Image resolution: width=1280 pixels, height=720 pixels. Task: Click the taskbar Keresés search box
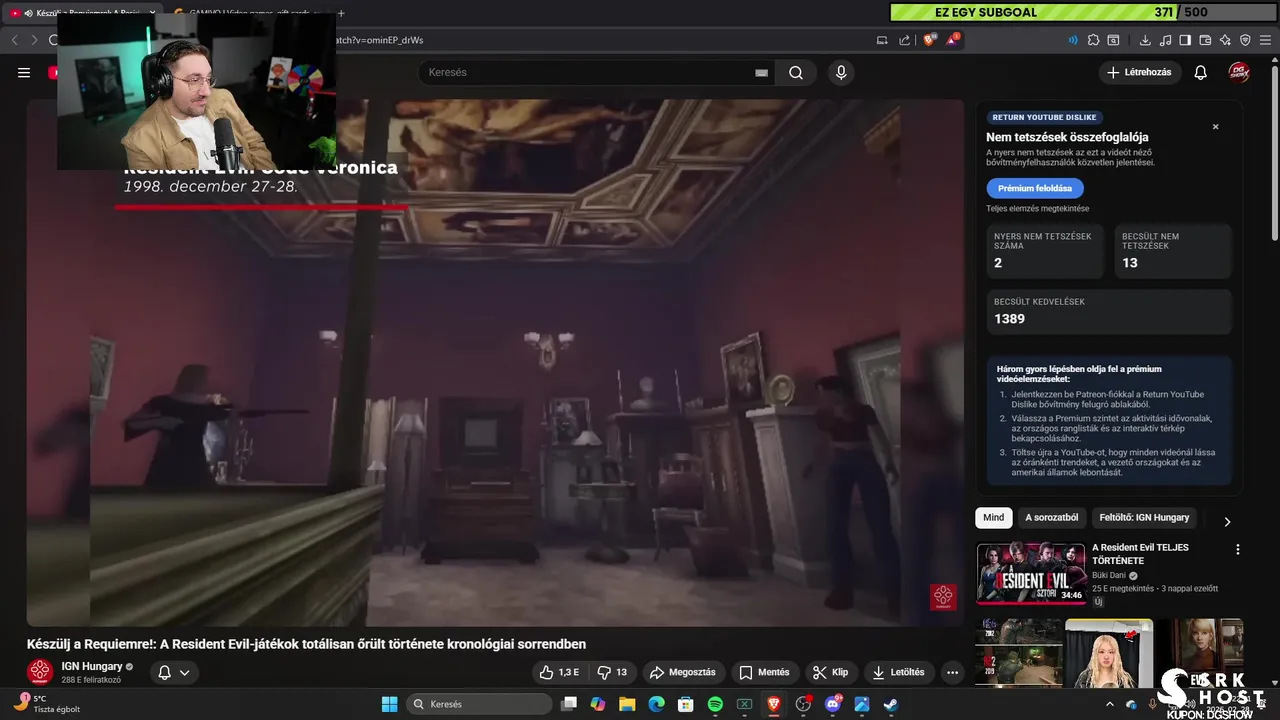point(479,704)
